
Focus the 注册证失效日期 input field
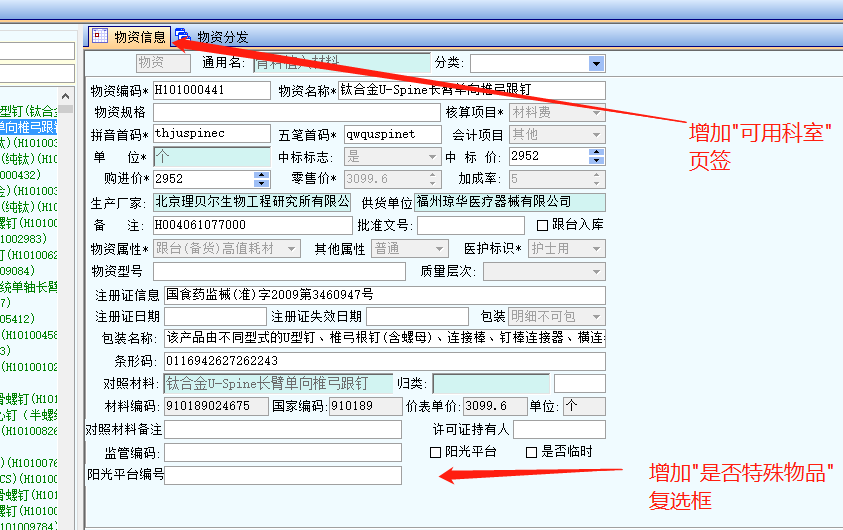pyautogui.click(x=417, y=316)
